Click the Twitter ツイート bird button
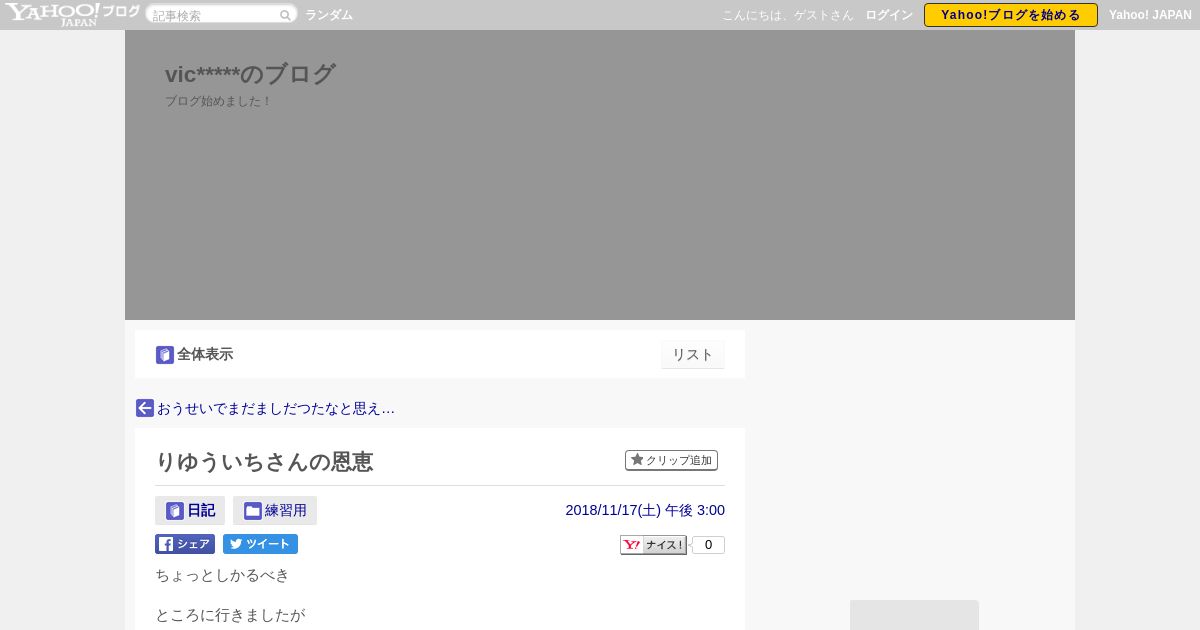The height and width of the screenshot is (630, 1200). point(260,544)
